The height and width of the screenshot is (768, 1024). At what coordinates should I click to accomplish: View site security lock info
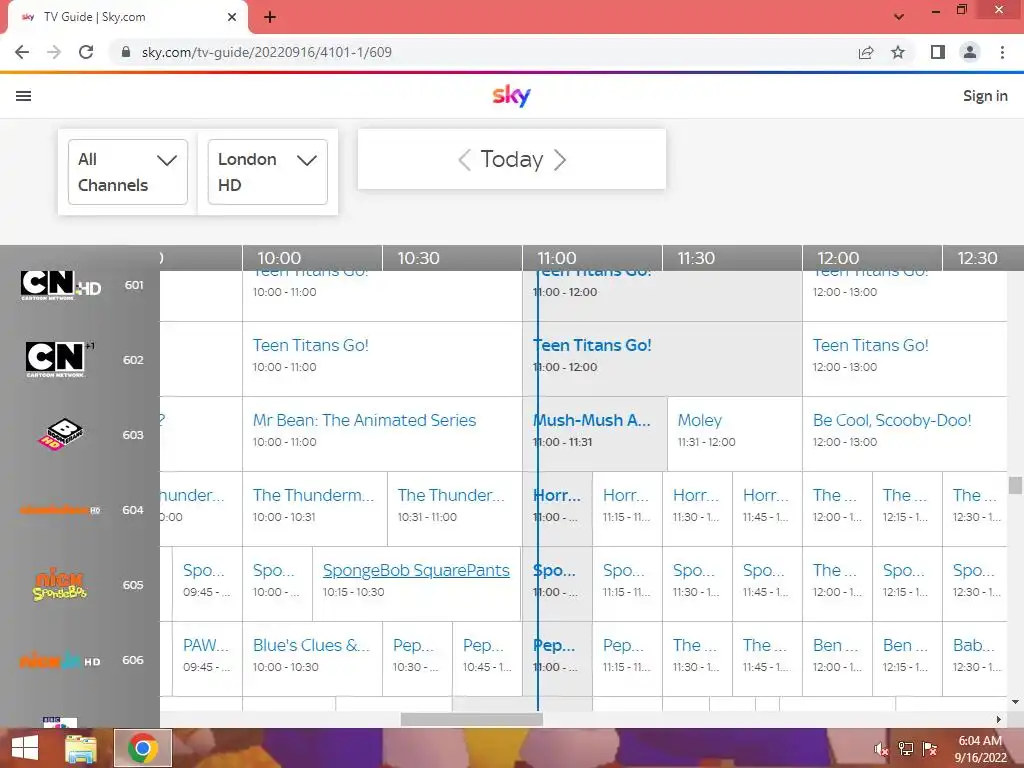click(126, 52)
